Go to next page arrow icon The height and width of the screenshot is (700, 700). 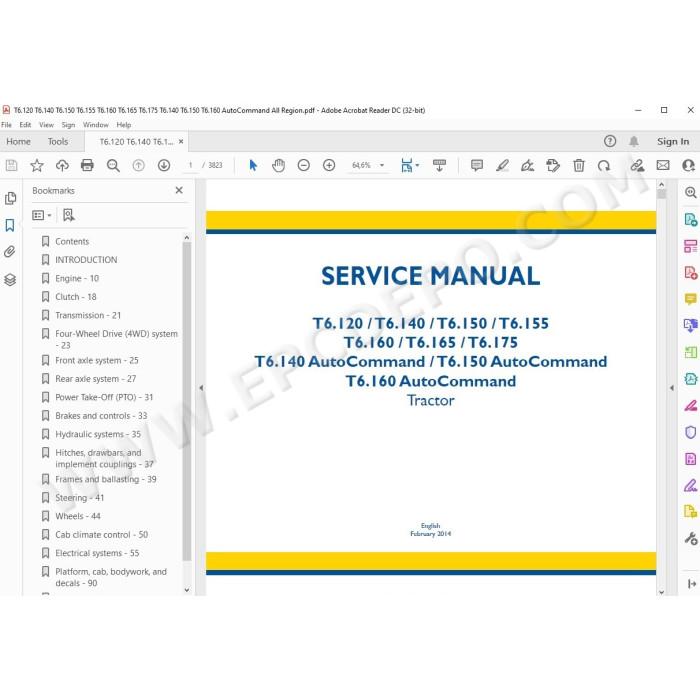(x=164, y=165)
